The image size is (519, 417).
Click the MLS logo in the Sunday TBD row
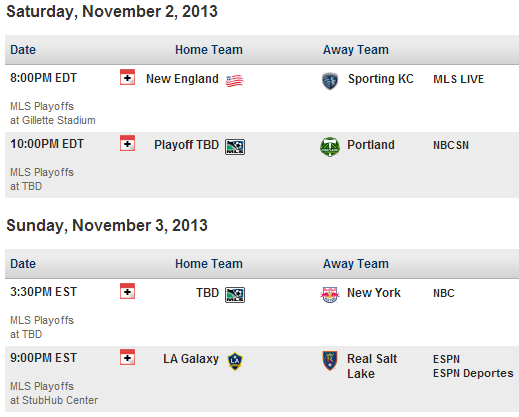coord(235,295)
